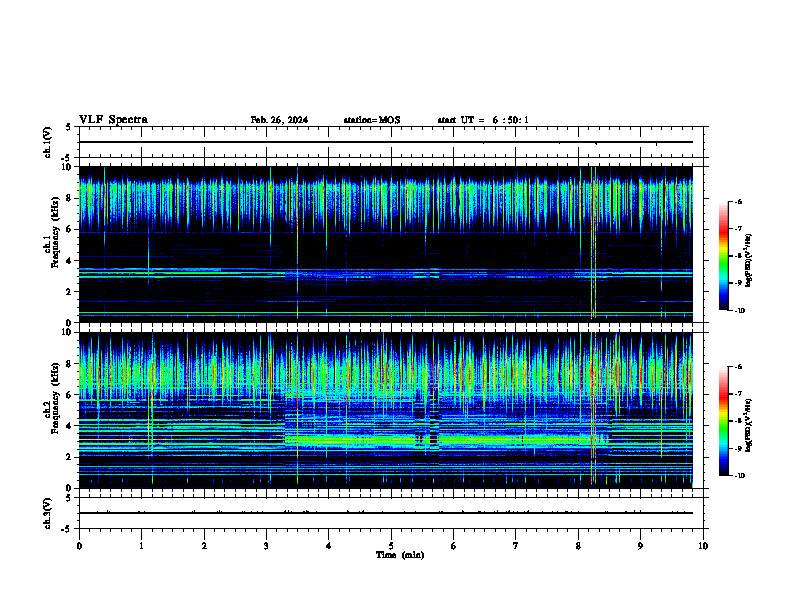Click the "9" minute tick label

(640, 546)
